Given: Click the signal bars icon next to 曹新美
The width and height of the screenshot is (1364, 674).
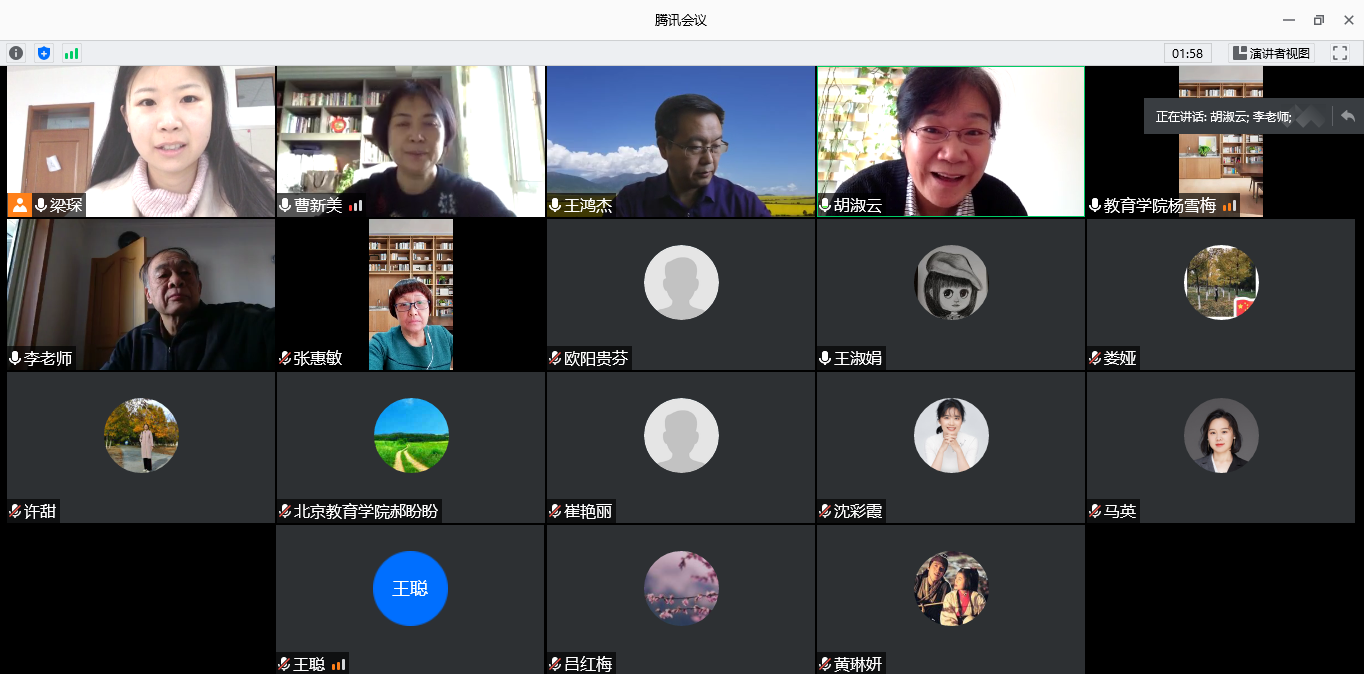Looking at the screenshot, I should tap(355, 206).
